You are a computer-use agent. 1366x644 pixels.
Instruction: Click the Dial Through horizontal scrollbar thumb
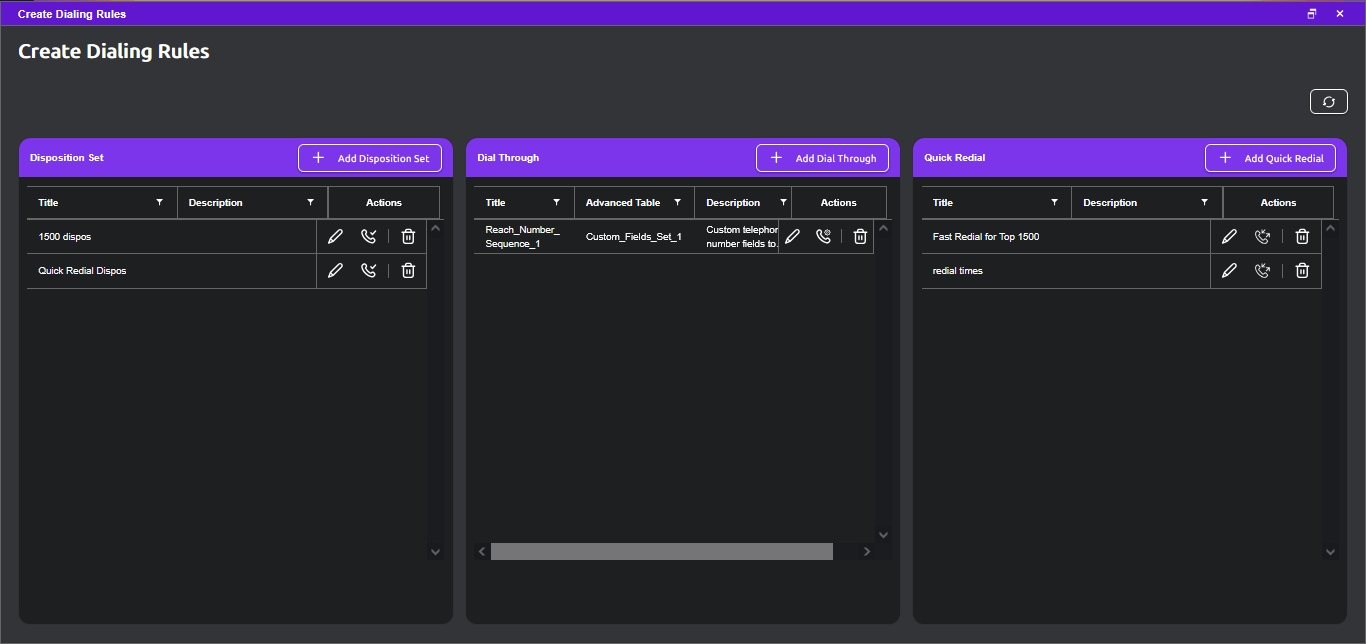point(662,552)
